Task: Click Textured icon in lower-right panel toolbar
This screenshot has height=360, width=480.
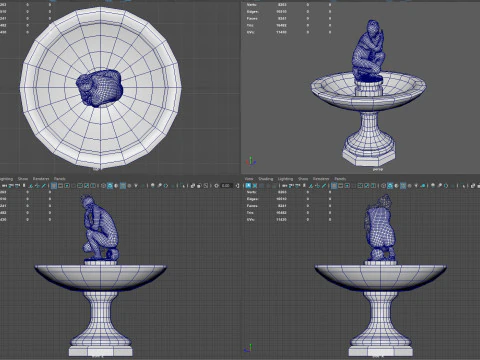Action: click(409, 186)
